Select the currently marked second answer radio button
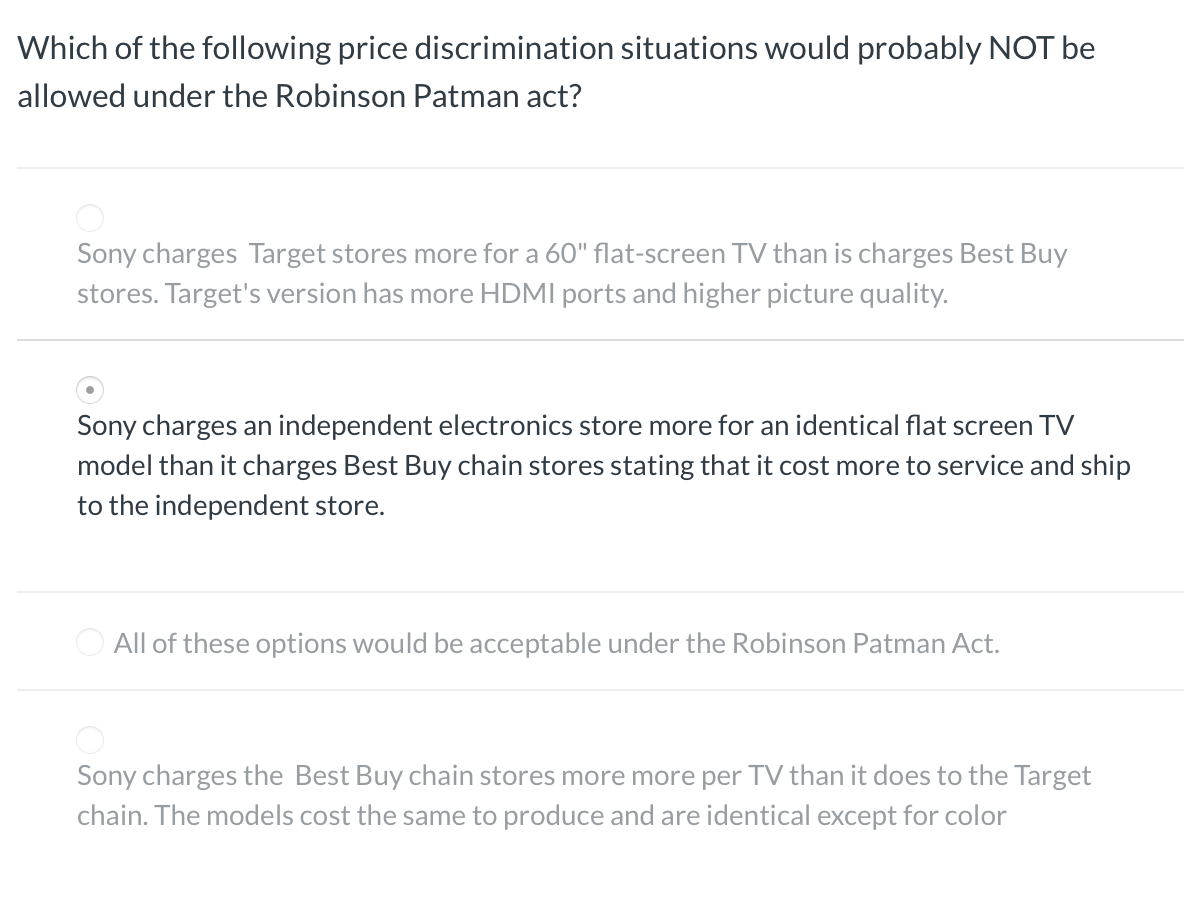Image resolution: width=1184 pixels, height=898 pixels. coord(90,390)
